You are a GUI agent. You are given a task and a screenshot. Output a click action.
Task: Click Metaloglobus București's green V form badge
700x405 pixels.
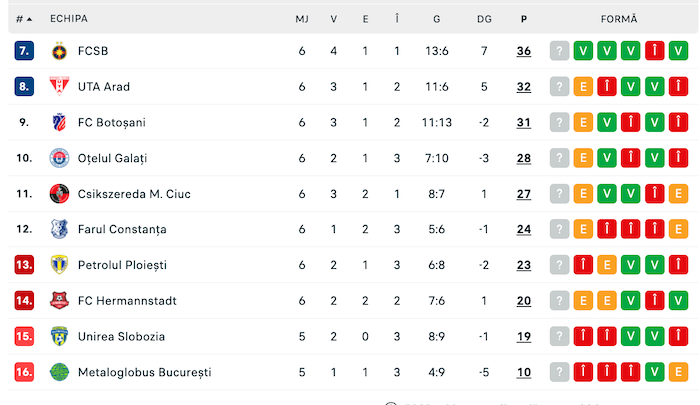[655, 372]
